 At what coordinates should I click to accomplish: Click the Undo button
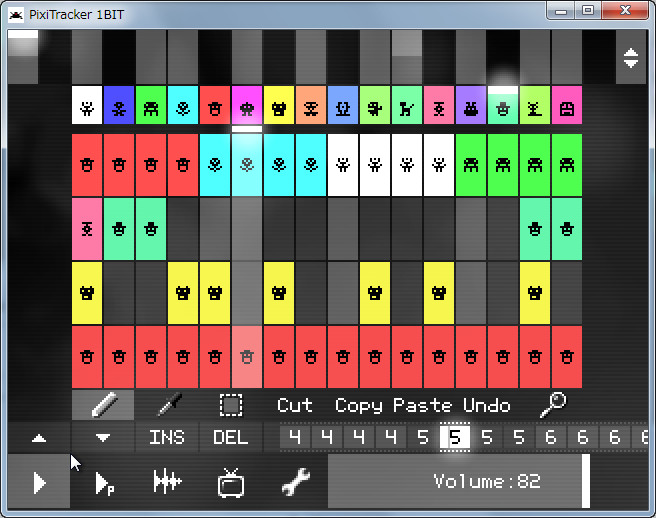click(487, 405)
